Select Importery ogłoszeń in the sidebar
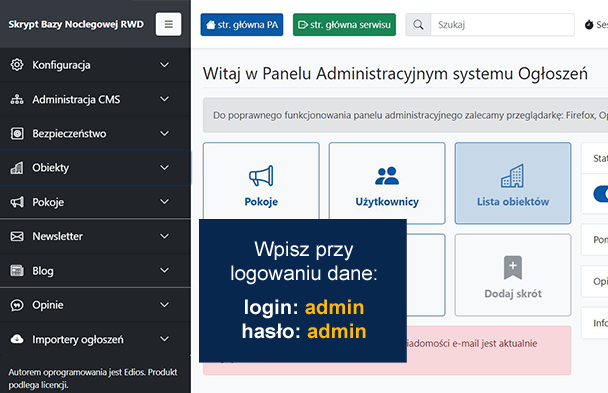Image resolution: width=608 pixels, height=393 pixels. coord(78,340)
